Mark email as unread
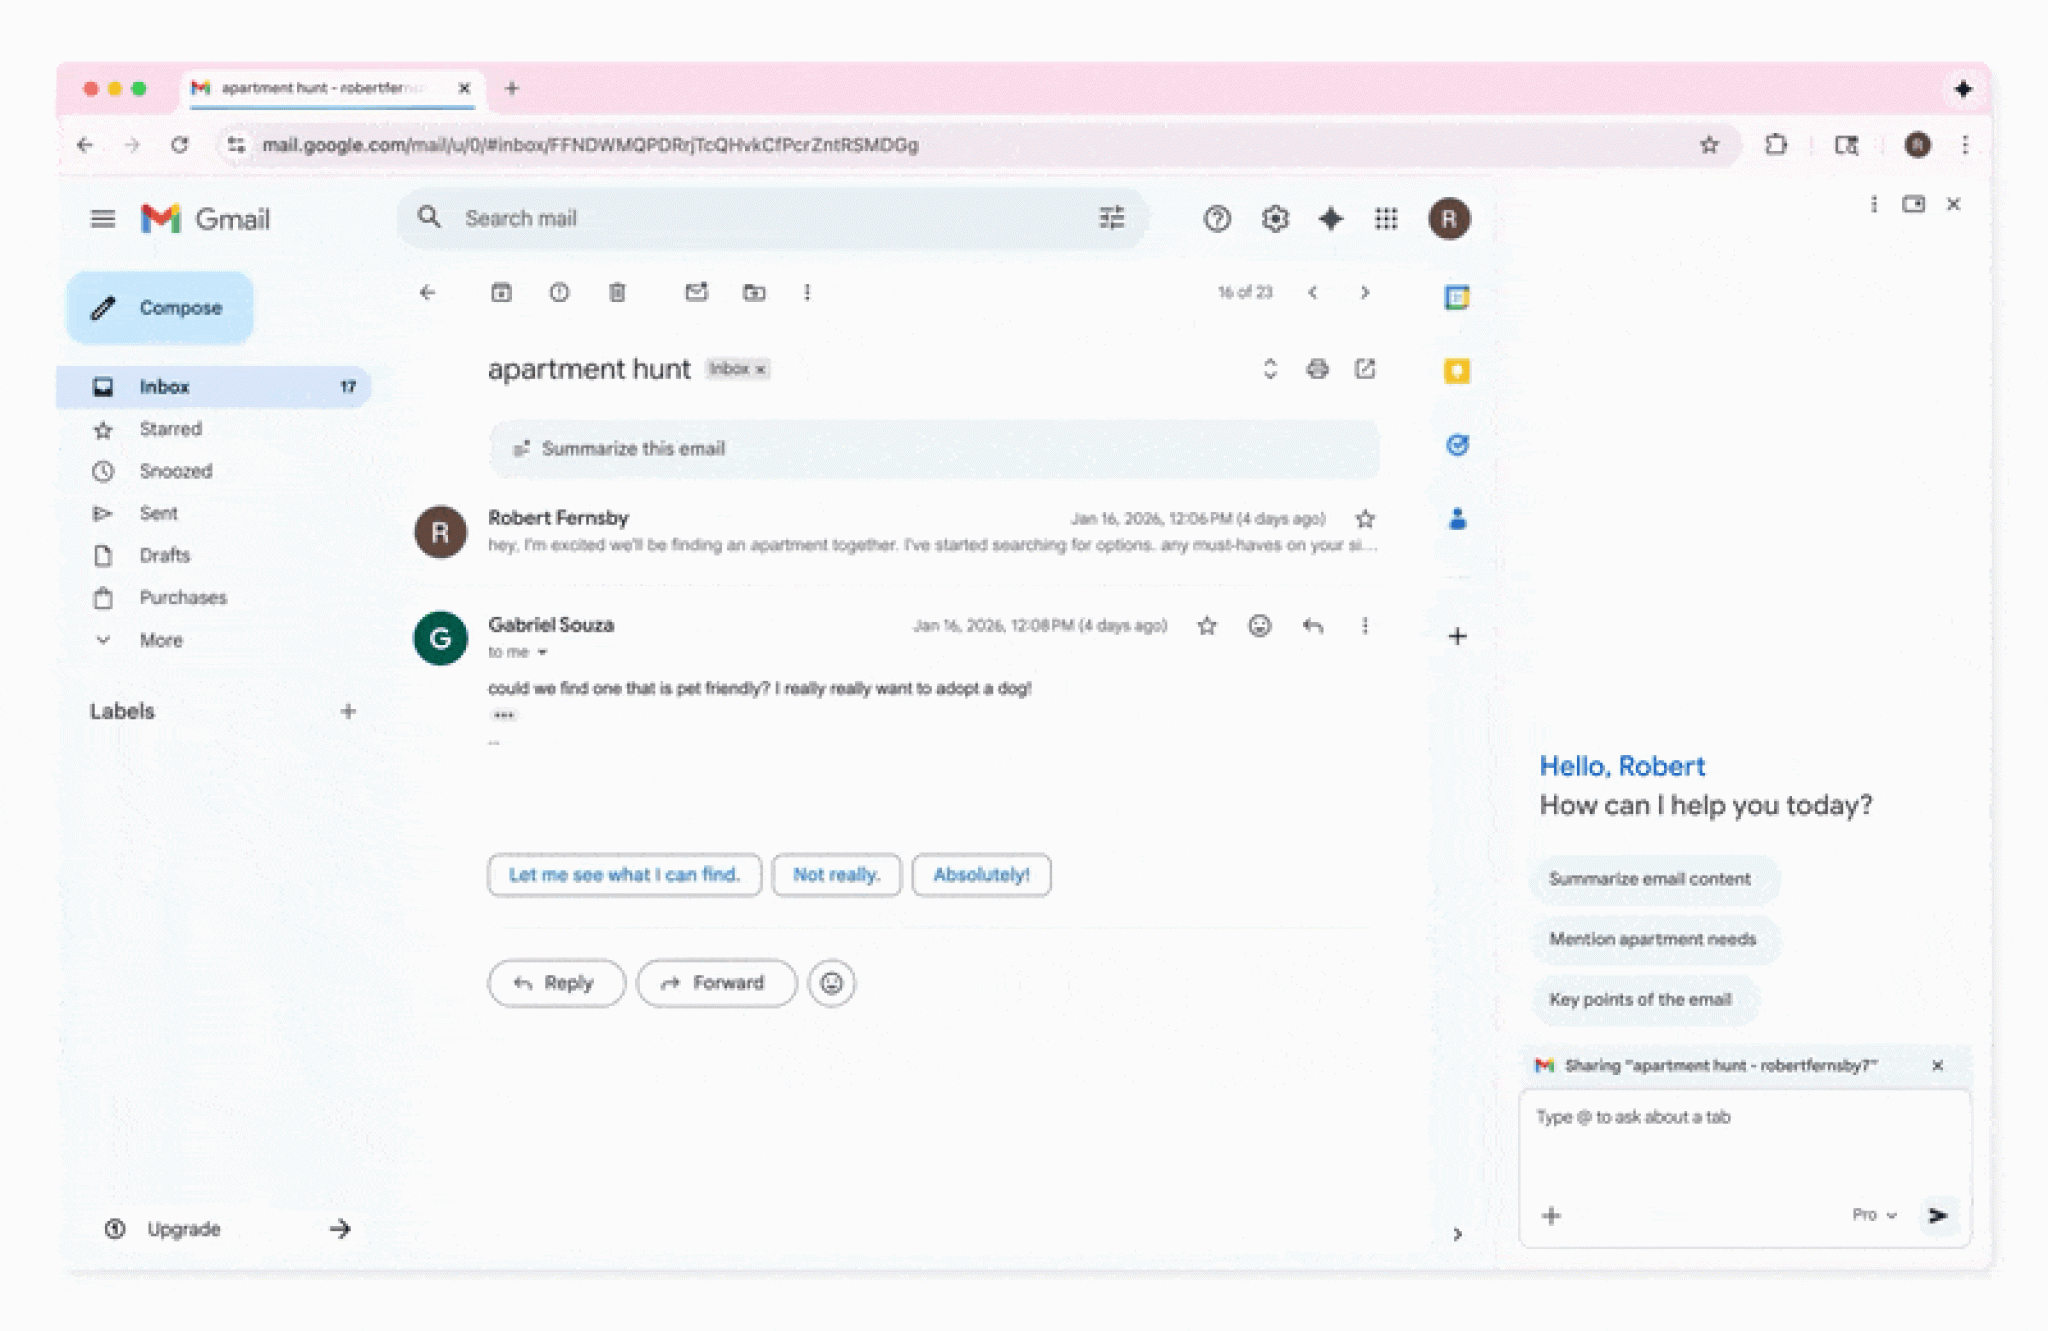Viewport: 2048px width, 1331px height. click(696, 292)
